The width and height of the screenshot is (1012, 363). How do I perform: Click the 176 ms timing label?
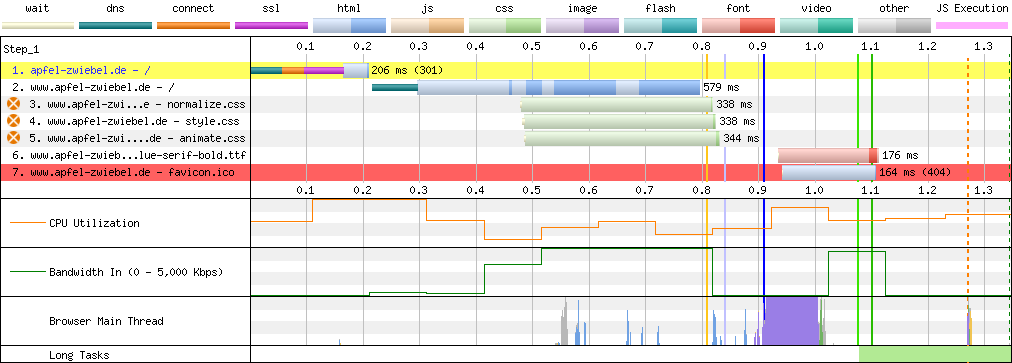900,155
